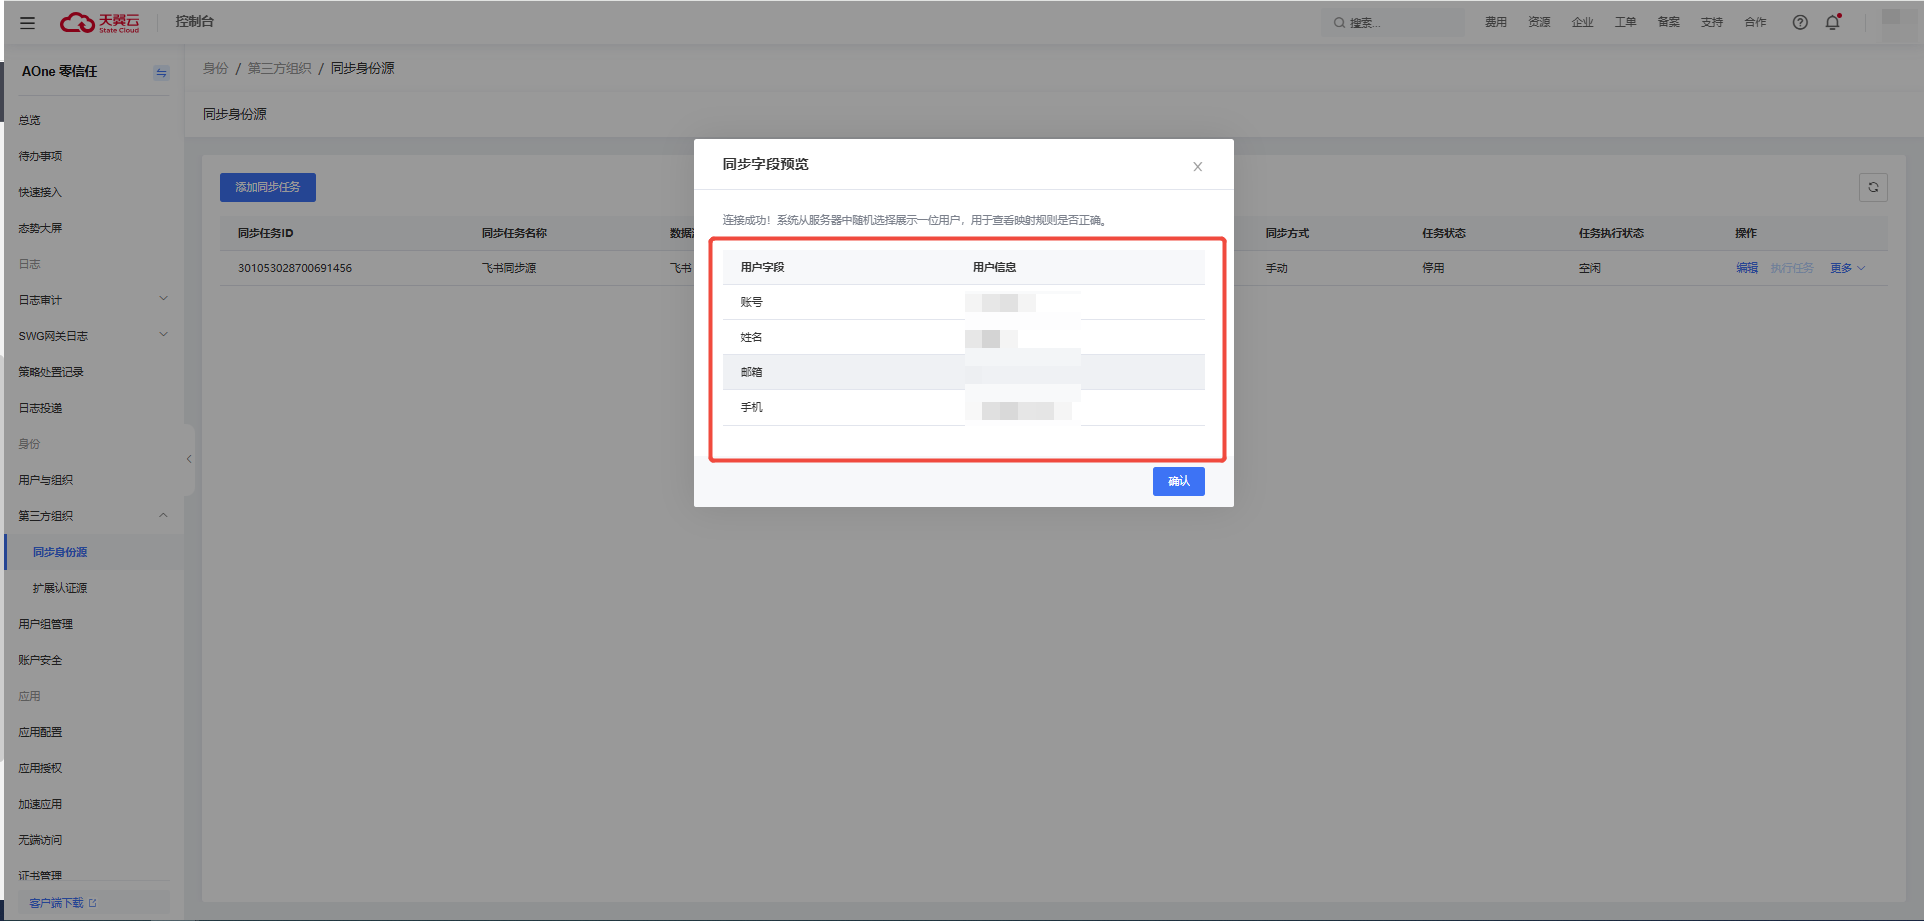This screenshot has height=921, width=1924.
Task: Open the 更多 dropdown in task row
Action: 1847,268
